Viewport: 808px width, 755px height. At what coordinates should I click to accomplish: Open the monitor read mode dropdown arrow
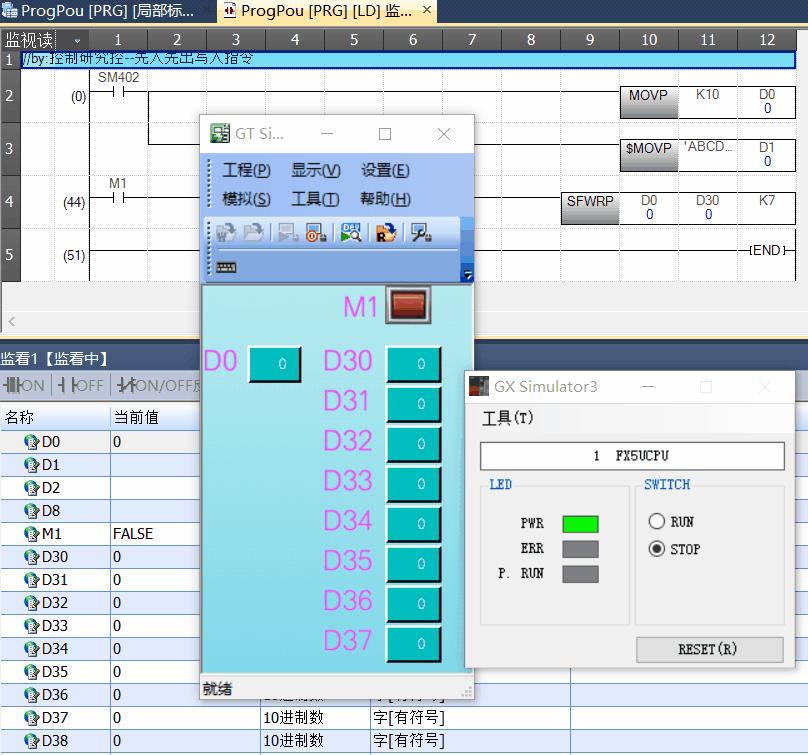tap(76, 40)
